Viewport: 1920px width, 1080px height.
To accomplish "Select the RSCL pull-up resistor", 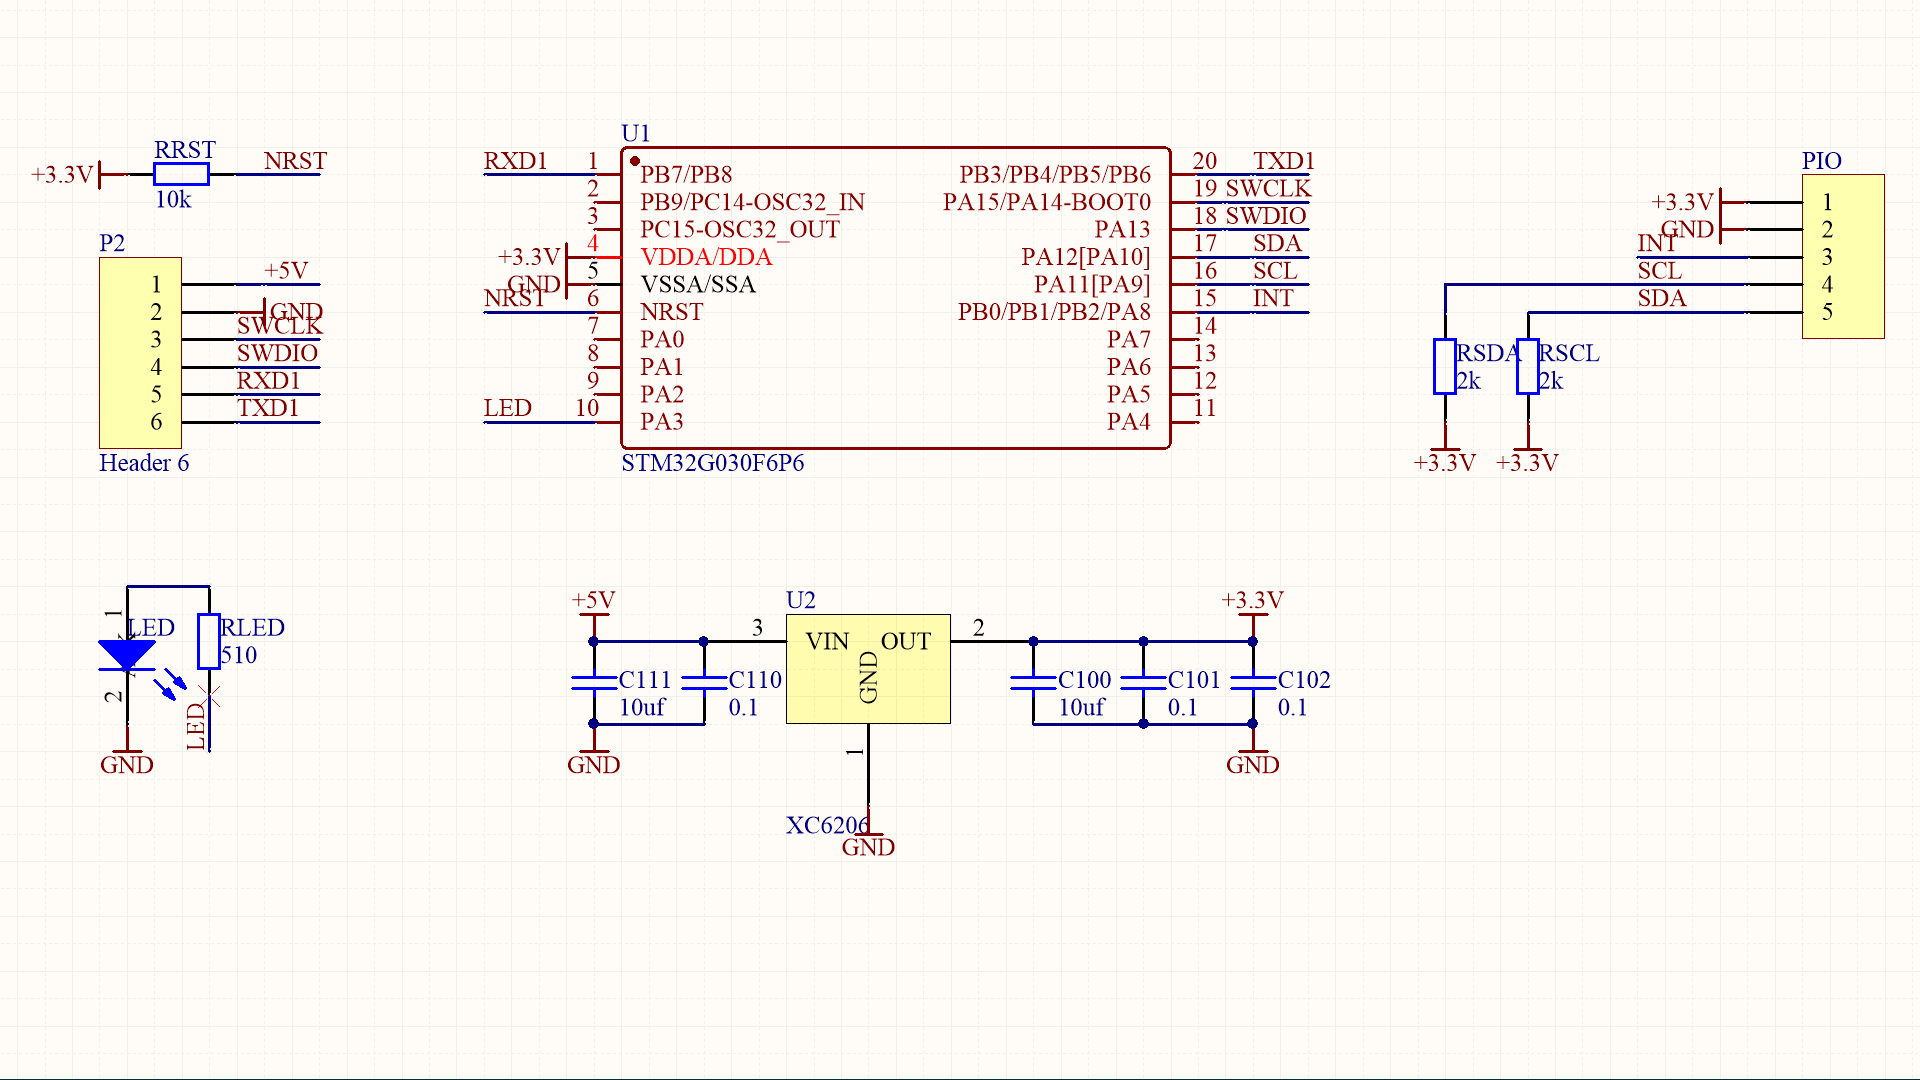I will [1527, 366].
